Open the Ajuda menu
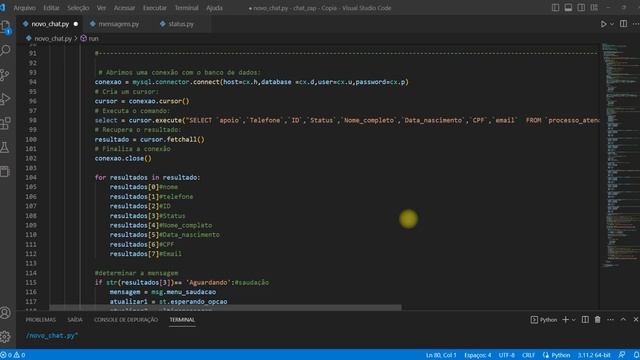 coord(214,8)
